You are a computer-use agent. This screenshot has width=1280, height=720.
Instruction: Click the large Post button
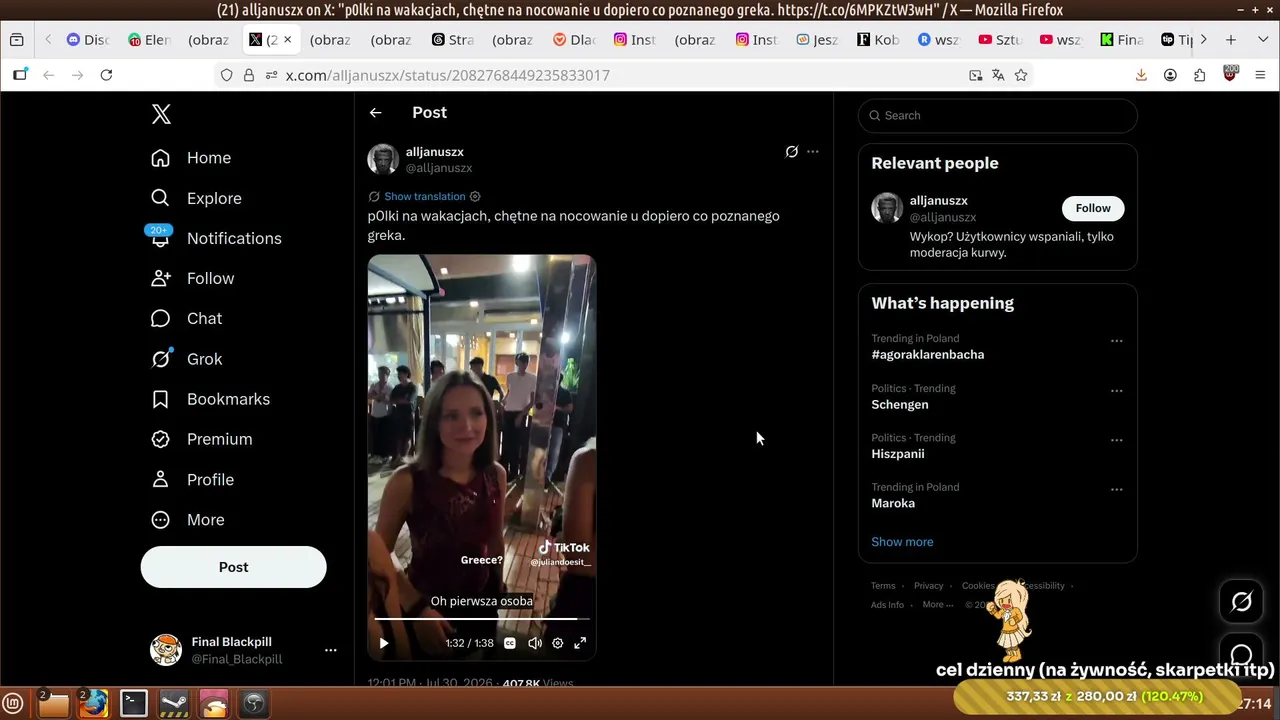pyautogui.click(x=233, y=567)
